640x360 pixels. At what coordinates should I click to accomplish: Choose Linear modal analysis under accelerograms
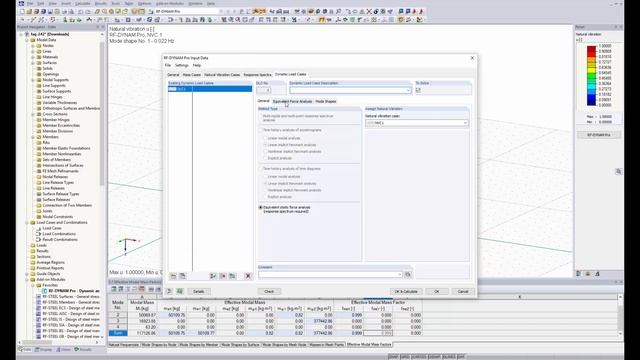[265, 138]
